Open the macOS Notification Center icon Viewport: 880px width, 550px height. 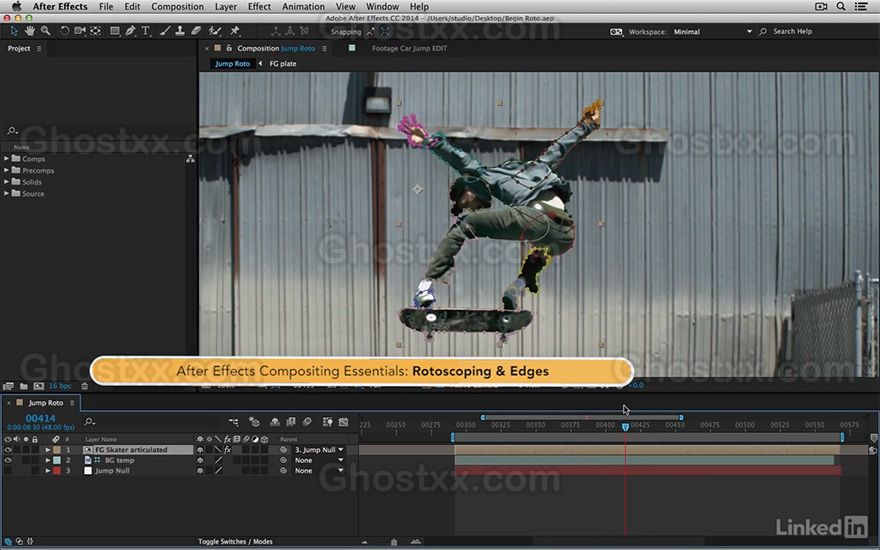pyautogui.click(x=861, y=6)
